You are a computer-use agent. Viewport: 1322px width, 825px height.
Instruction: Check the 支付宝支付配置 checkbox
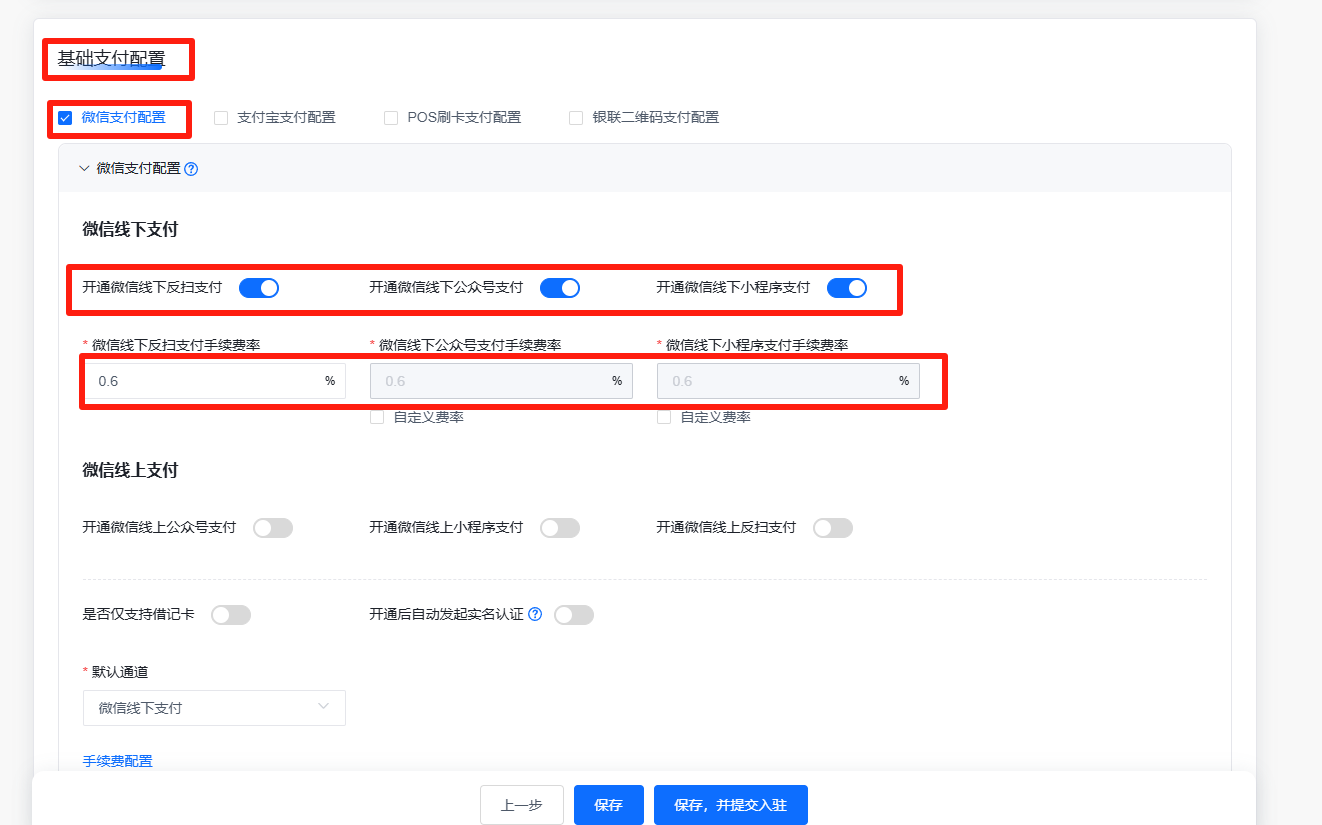[x=221, y=118]
